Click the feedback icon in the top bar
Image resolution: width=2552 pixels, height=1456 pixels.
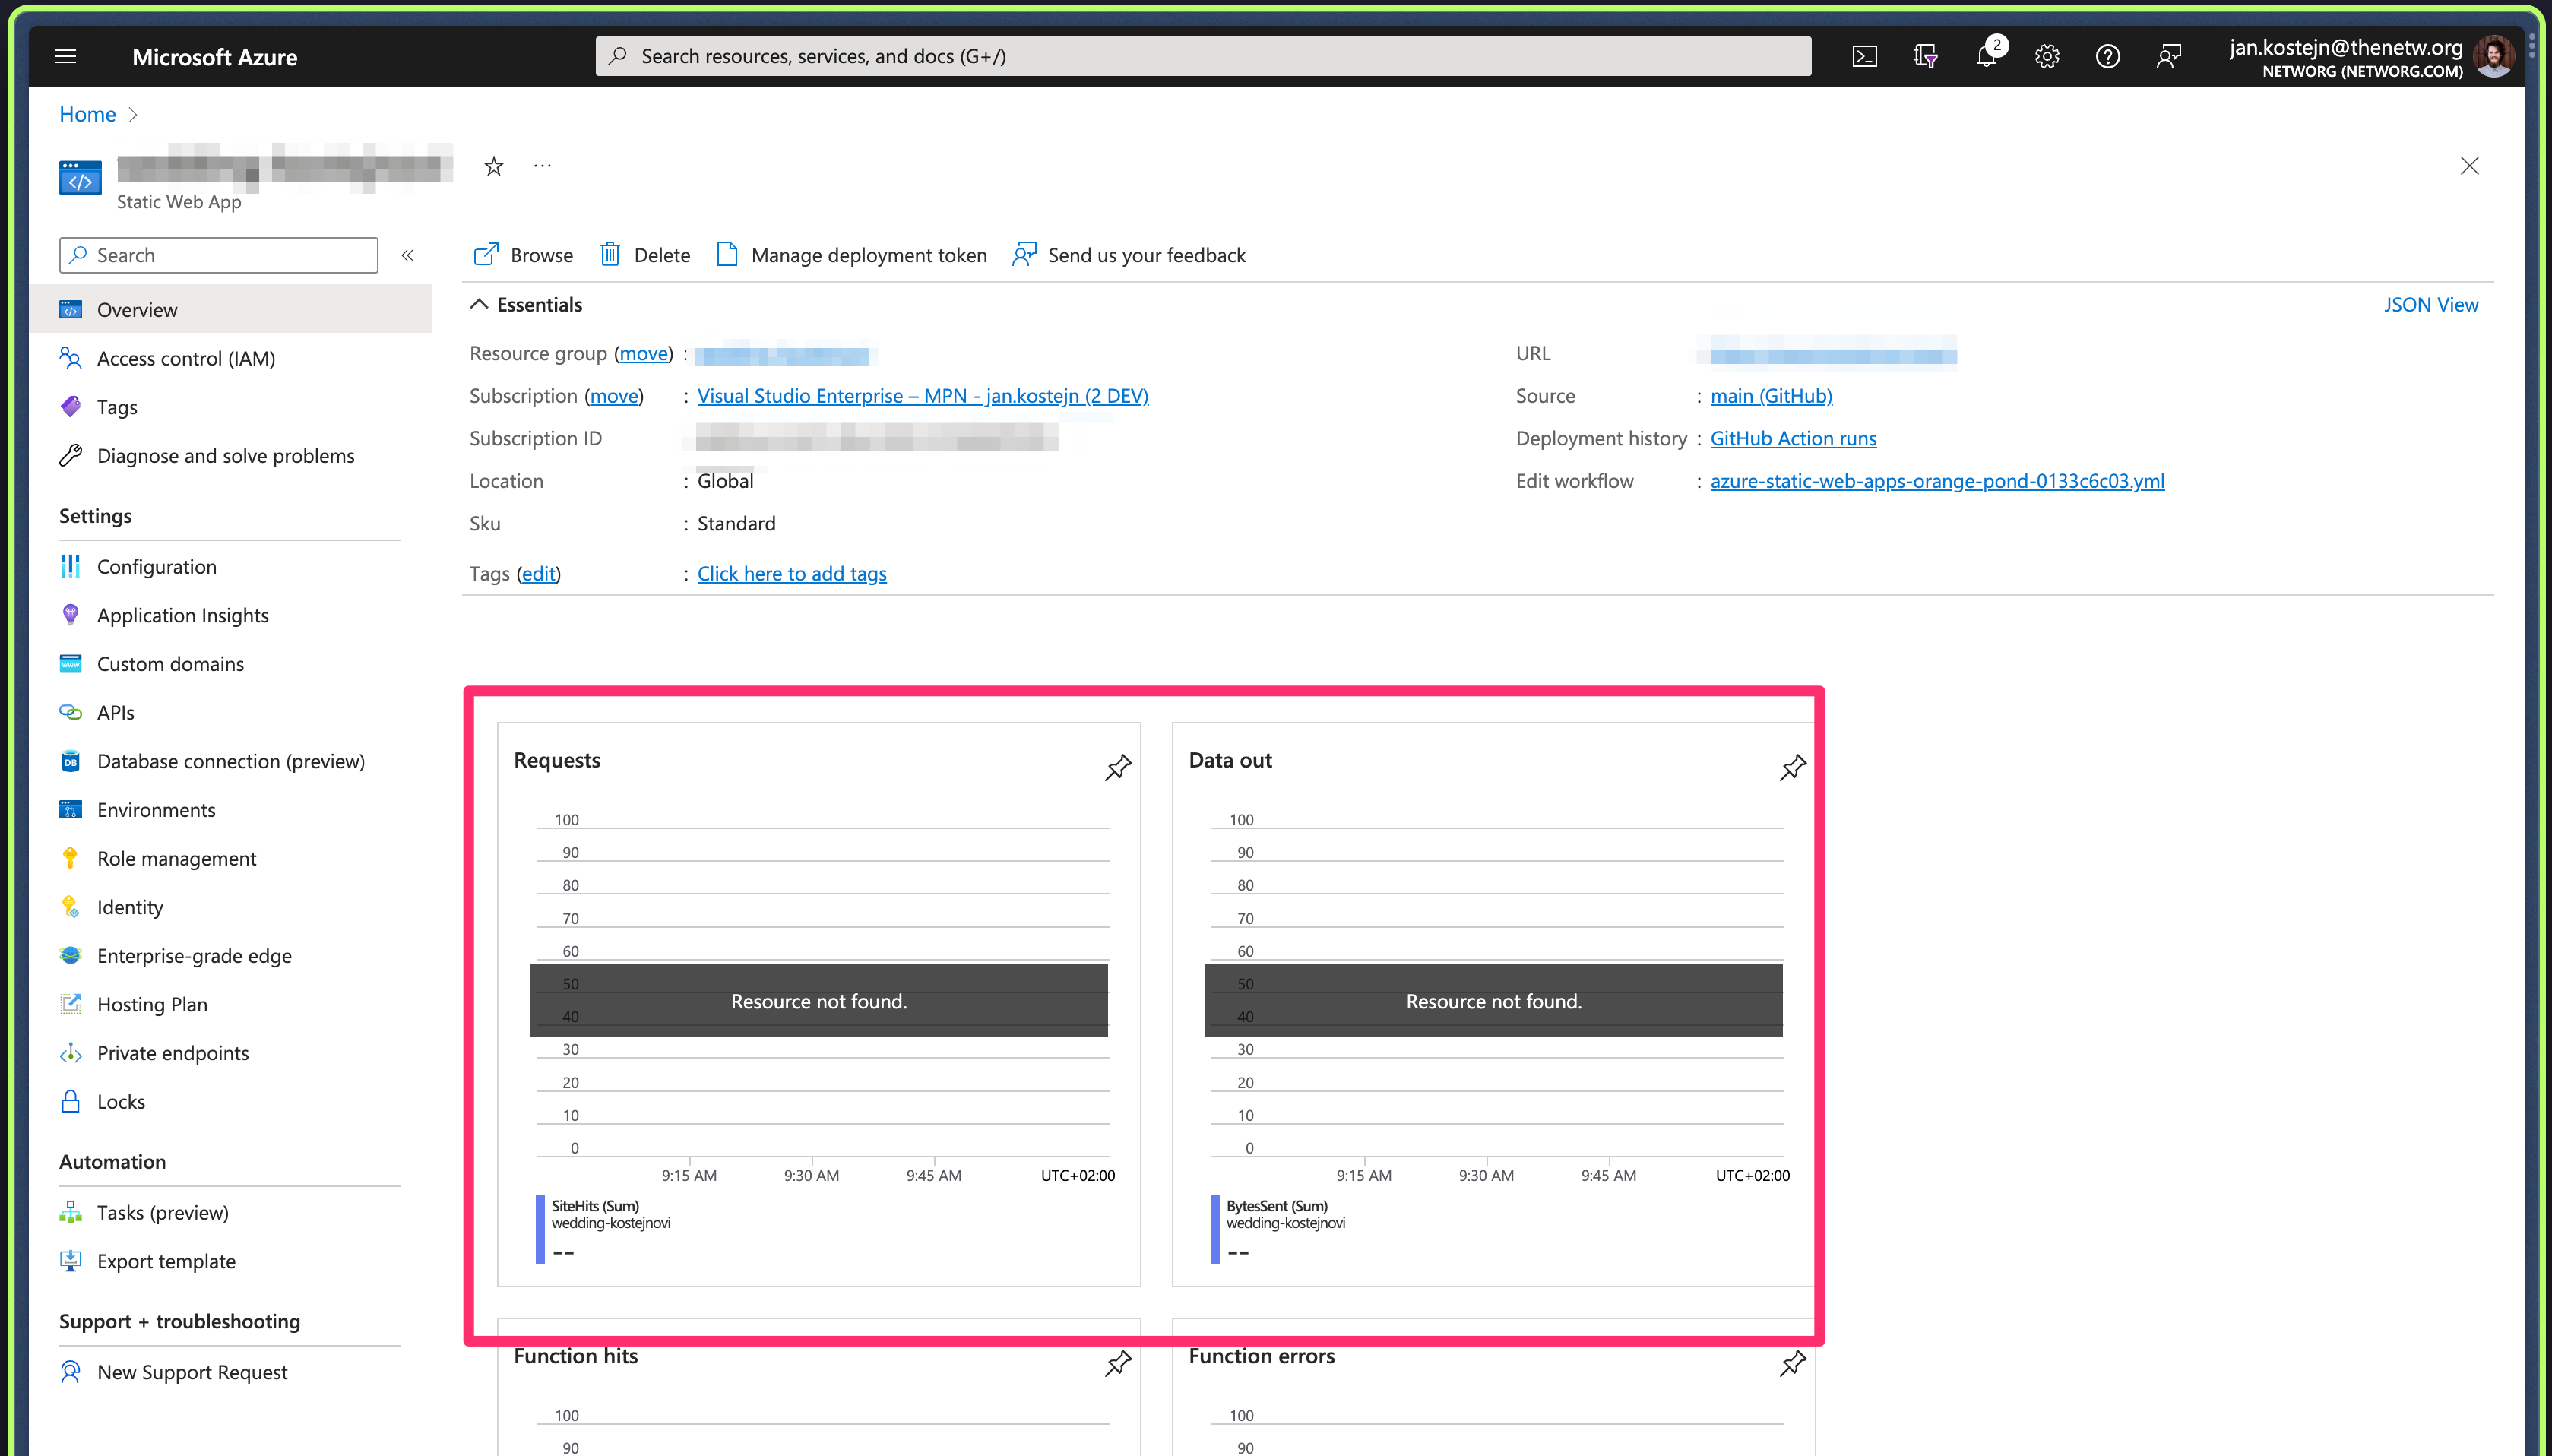click(x=2169, y=56)
